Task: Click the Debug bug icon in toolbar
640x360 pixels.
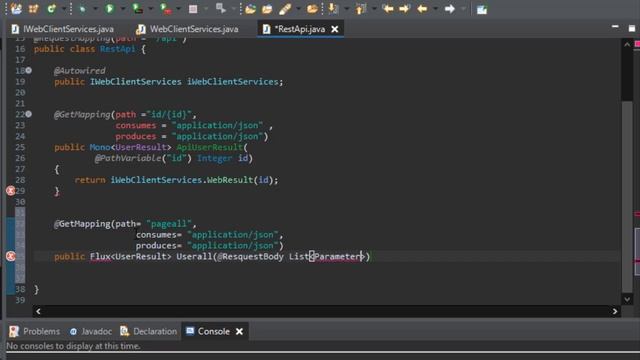Action: (82, 9)
